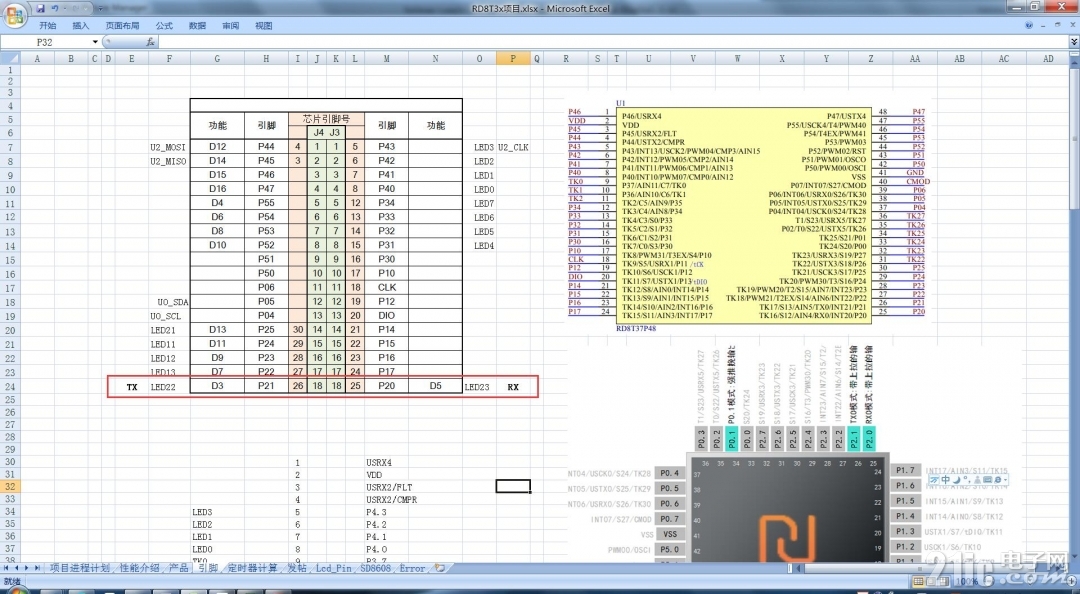The image size is (1080, 594).
Task: Click the fx Insert Function icon
Action: click(150, 42)
